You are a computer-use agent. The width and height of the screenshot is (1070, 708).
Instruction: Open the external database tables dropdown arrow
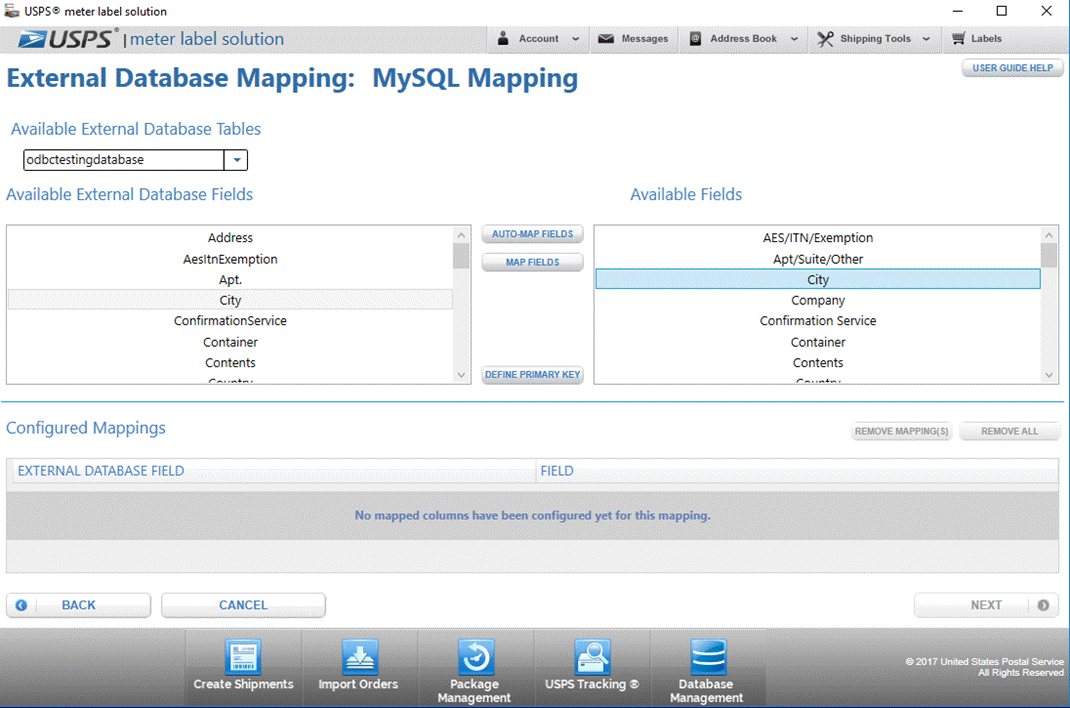[x=236, y=160]
